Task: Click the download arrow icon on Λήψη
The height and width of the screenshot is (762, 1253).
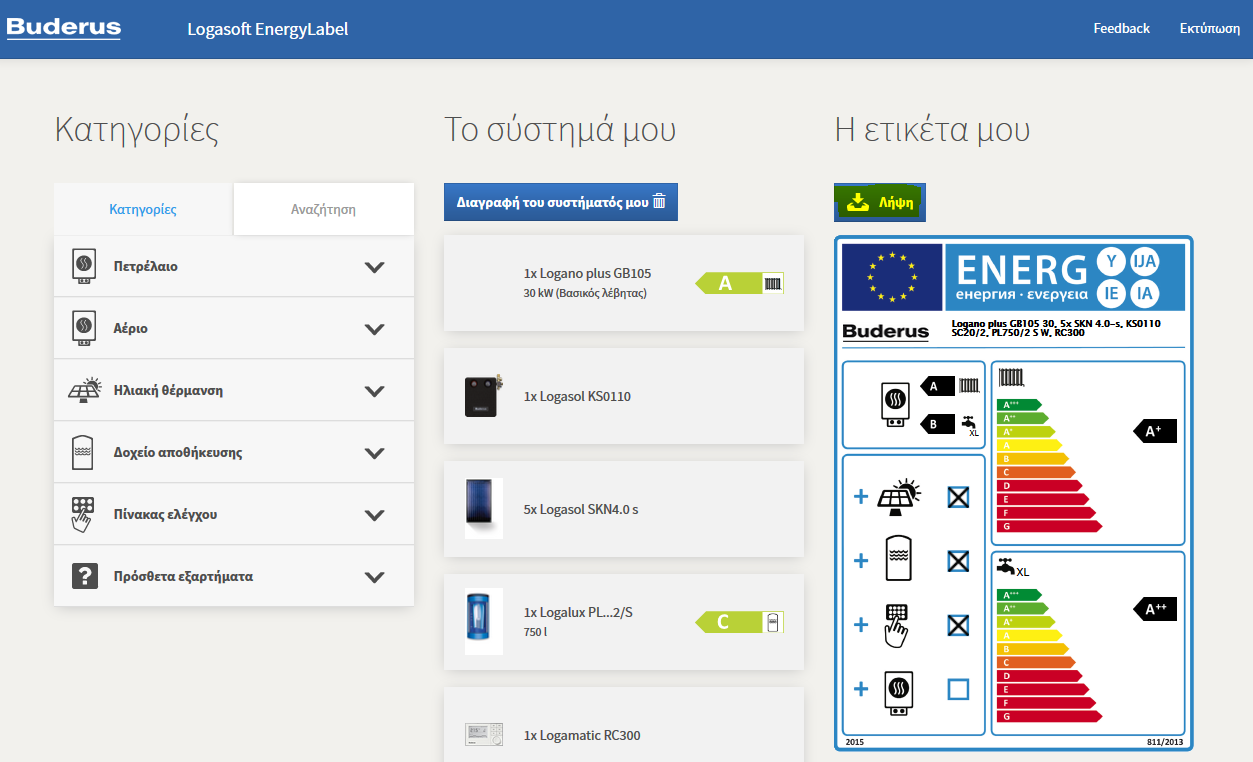Action: [x=858, y=202]
